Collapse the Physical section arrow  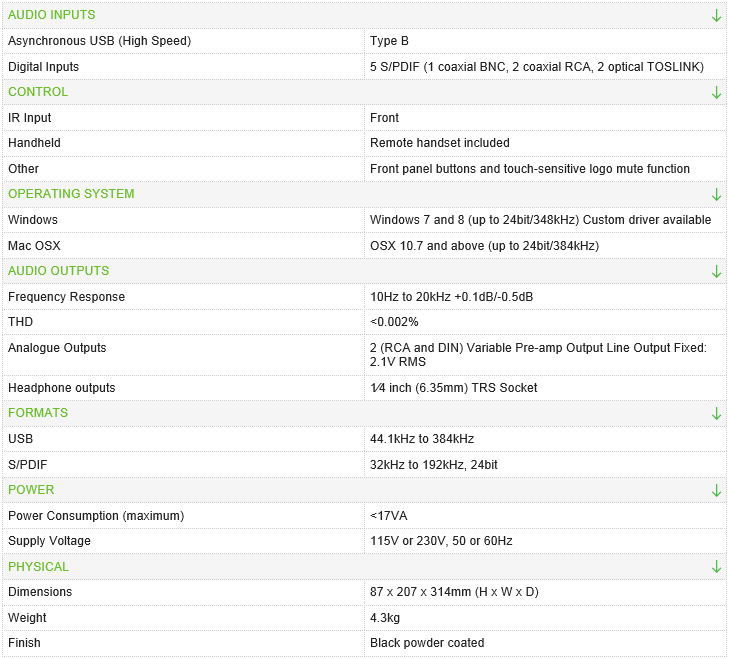tap(716, 567)
